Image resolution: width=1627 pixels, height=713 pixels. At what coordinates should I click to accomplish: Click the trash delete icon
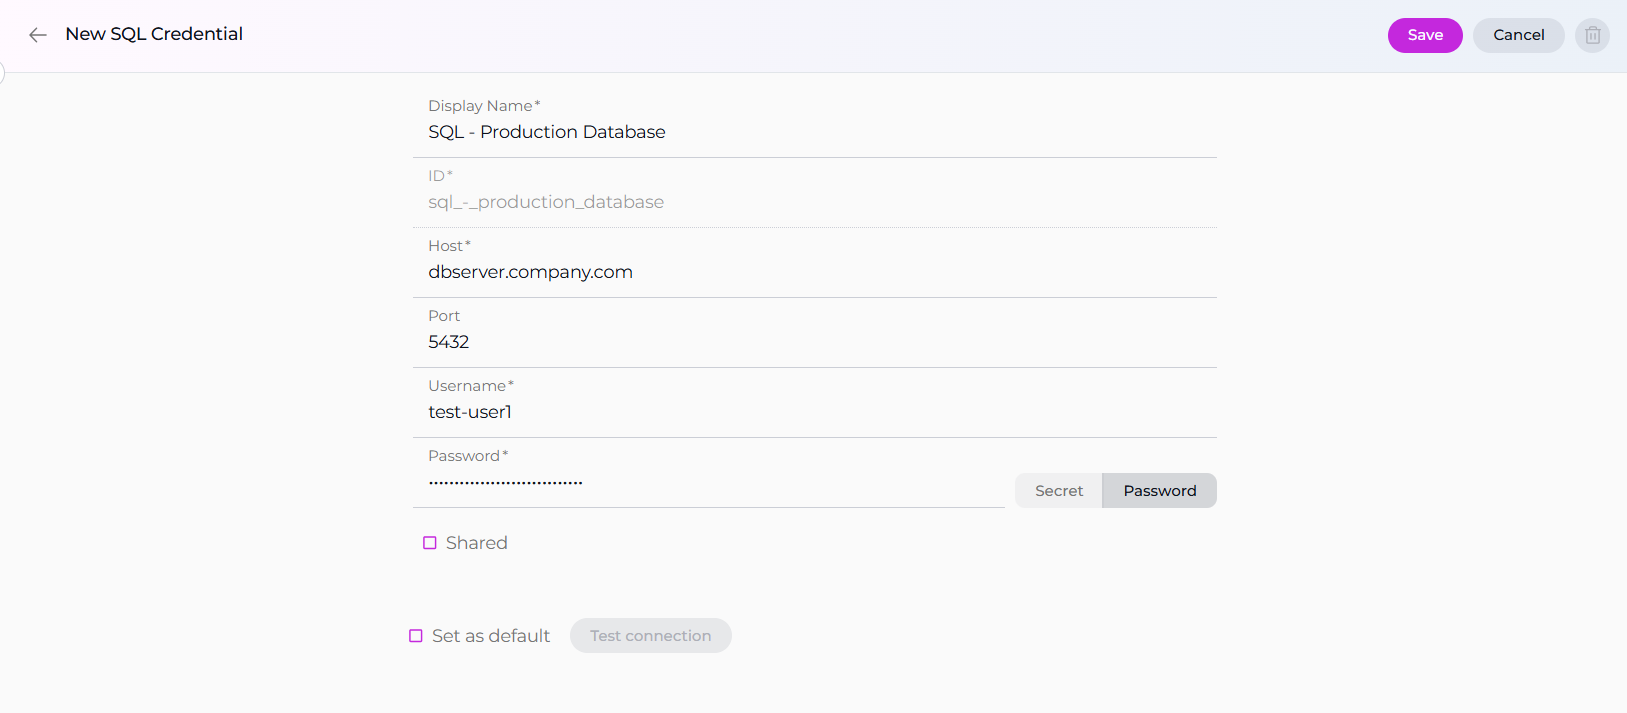click(x=1592, y=35)
